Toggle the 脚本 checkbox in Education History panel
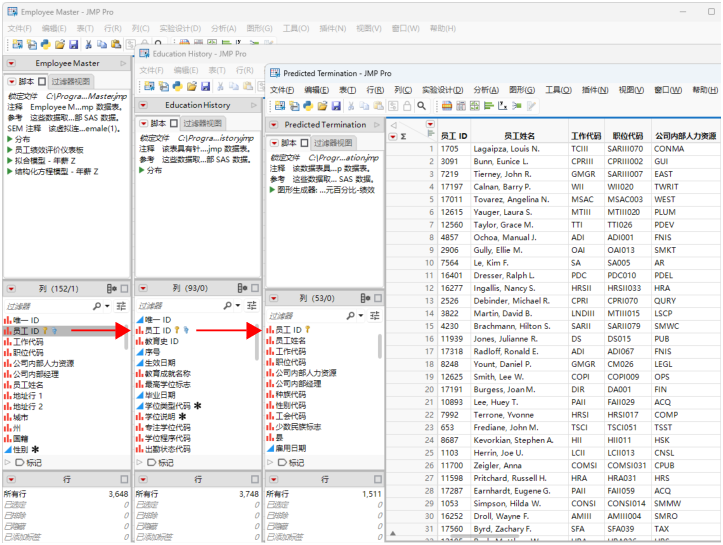The height and width of the screenshot is (545, 723). click(x=174, y=123)
